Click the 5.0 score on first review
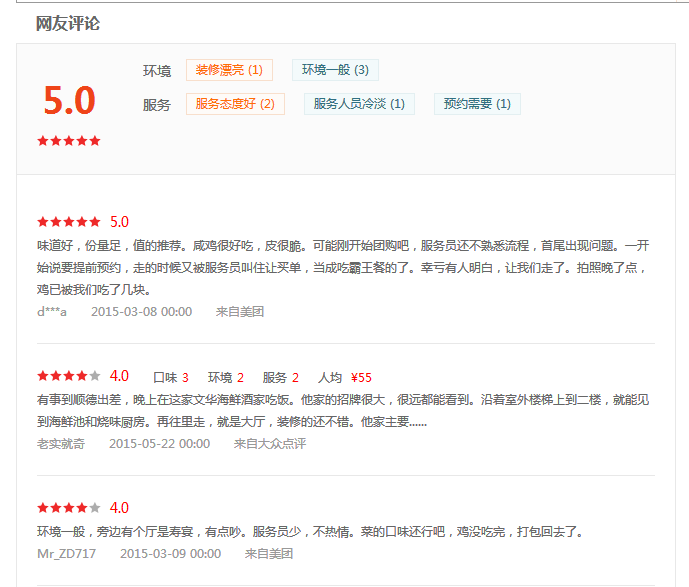This screenshot has width=689, height=587. pyautogui.click(x=119, y=221)
